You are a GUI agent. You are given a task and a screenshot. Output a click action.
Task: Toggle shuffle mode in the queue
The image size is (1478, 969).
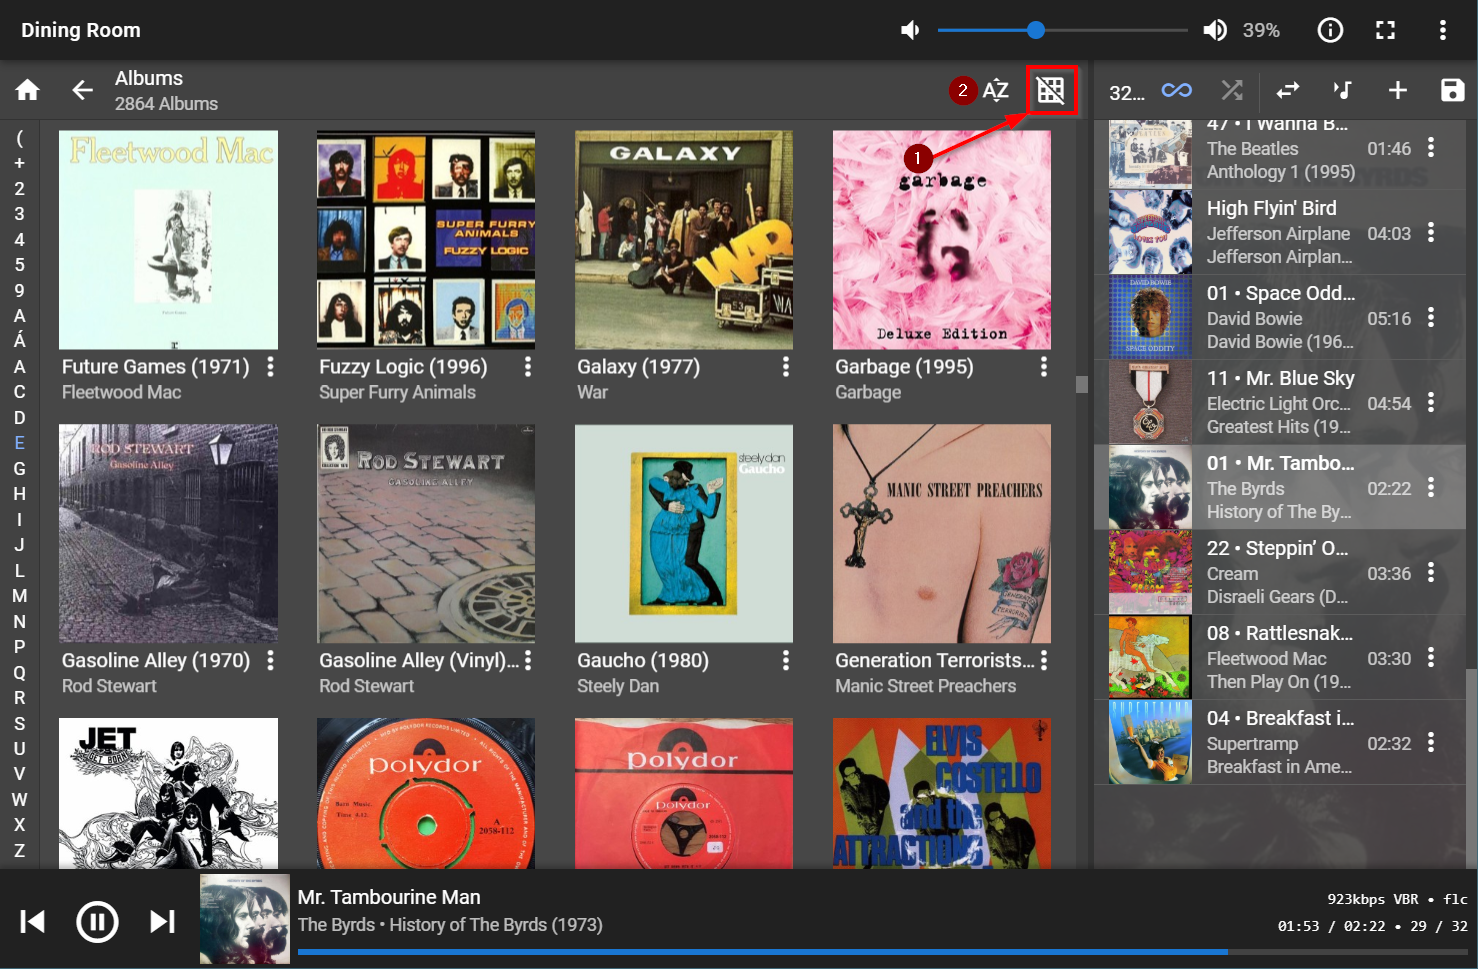[x=1232, y=91]
